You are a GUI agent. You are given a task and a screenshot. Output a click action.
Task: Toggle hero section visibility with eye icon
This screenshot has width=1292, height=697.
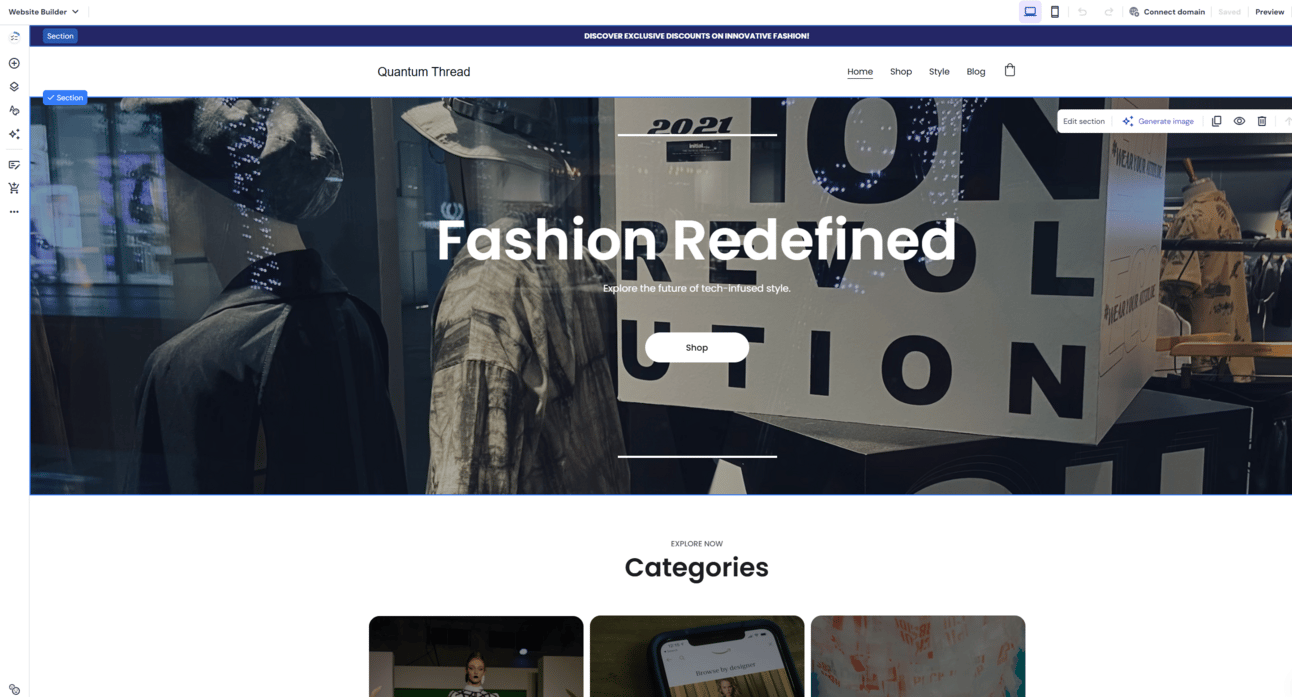[x=1239, y=121]
